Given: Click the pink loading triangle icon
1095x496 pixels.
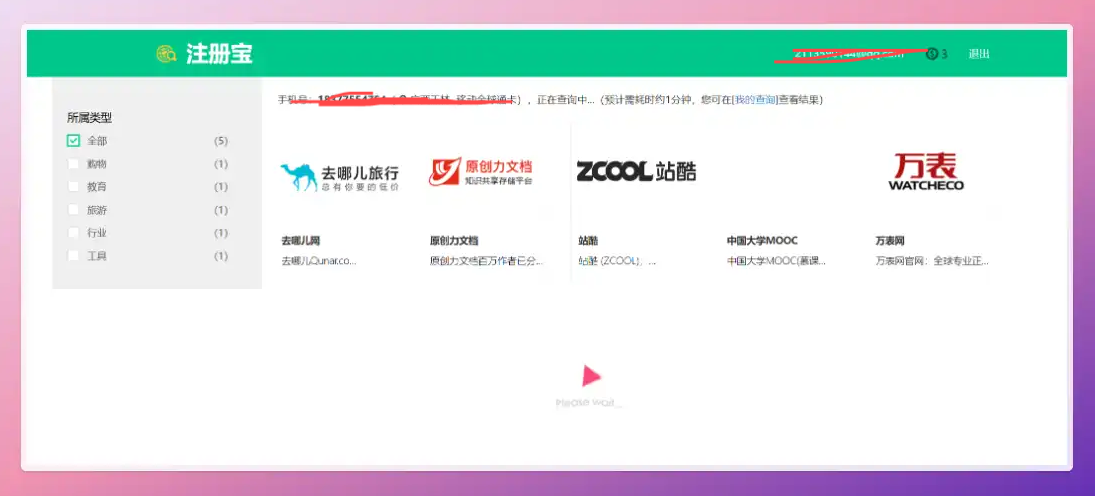Looking at the screenshot, I should click(591, 376).
